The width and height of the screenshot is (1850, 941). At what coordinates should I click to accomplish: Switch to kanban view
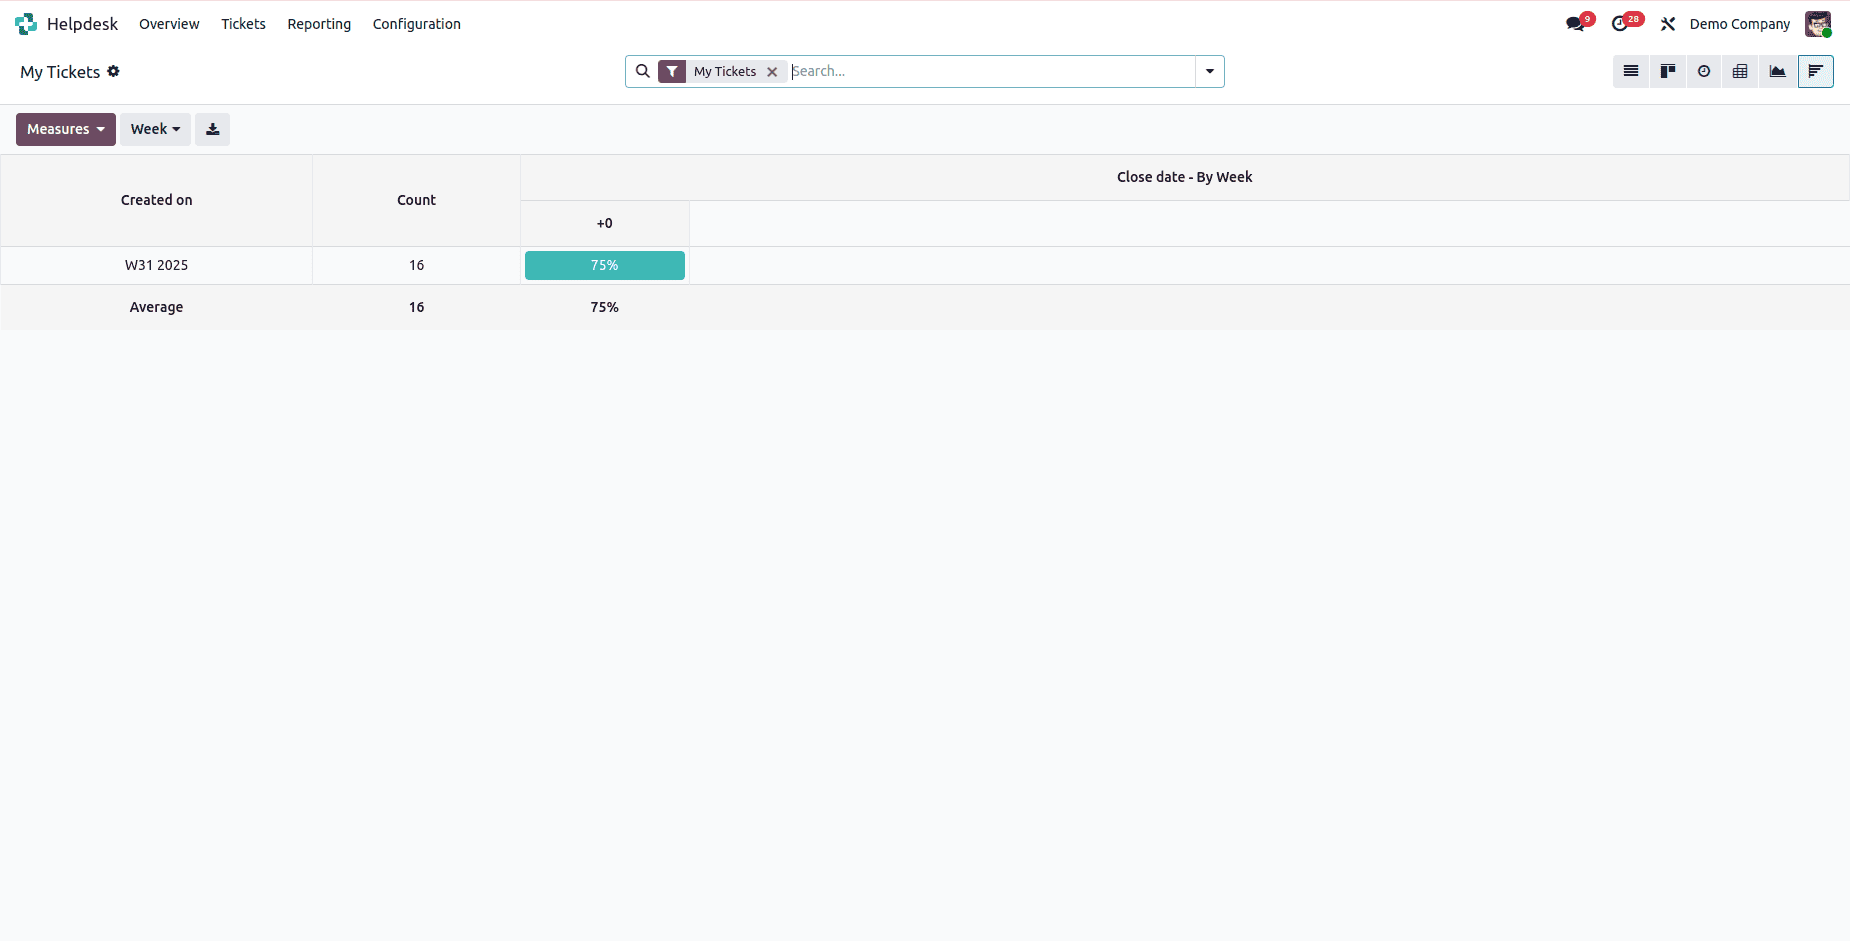tap(1668, 71)
